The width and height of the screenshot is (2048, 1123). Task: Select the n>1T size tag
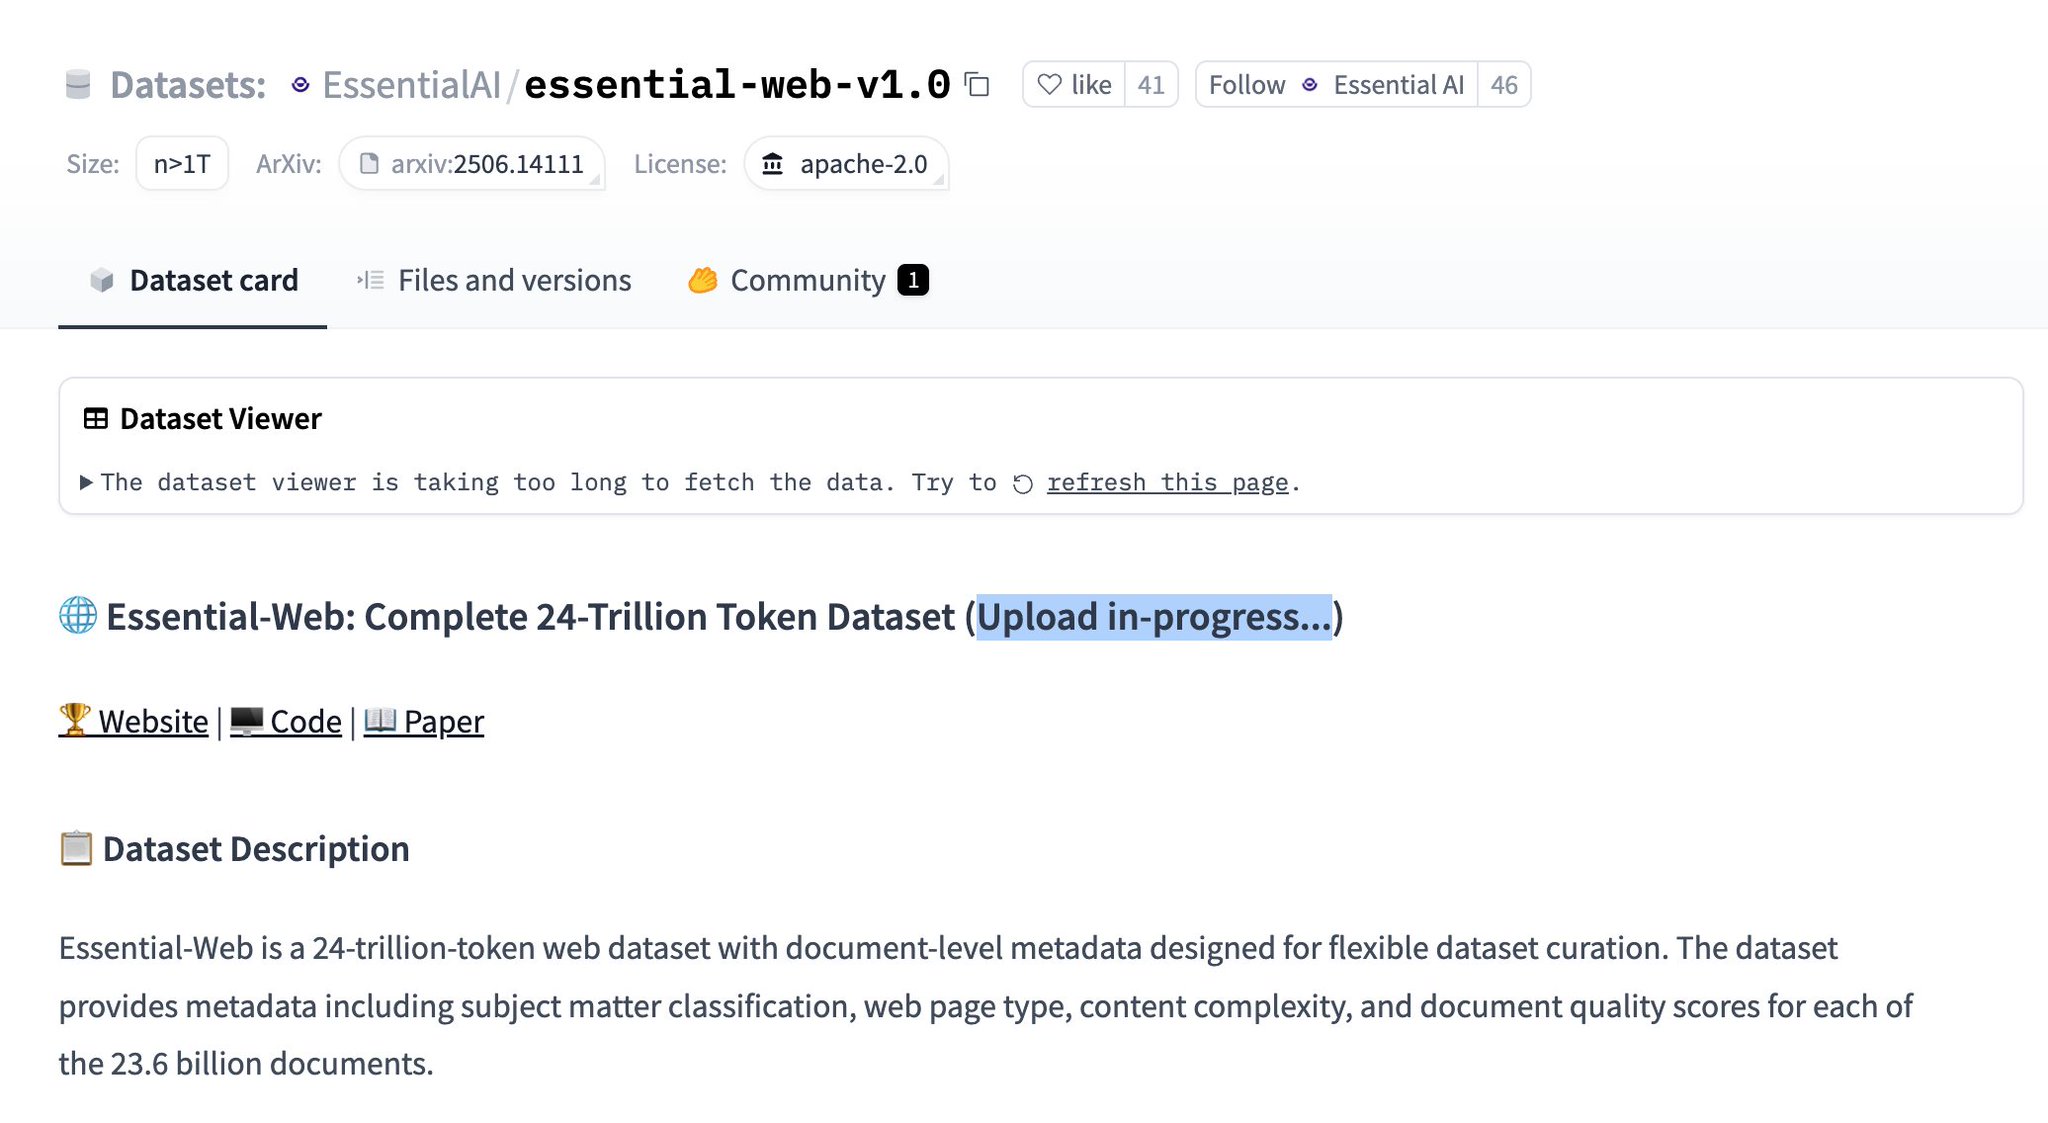(x=182, y=164)
